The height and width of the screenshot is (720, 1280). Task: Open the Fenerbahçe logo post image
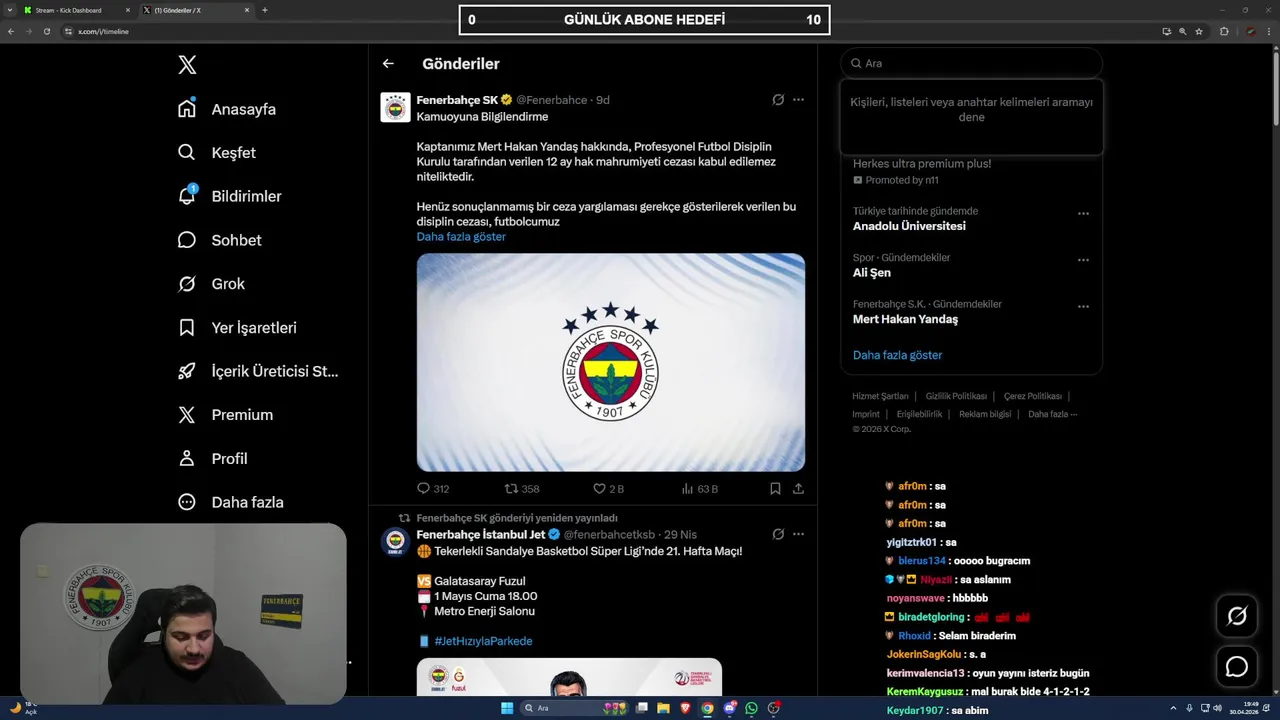click(611, 362)
